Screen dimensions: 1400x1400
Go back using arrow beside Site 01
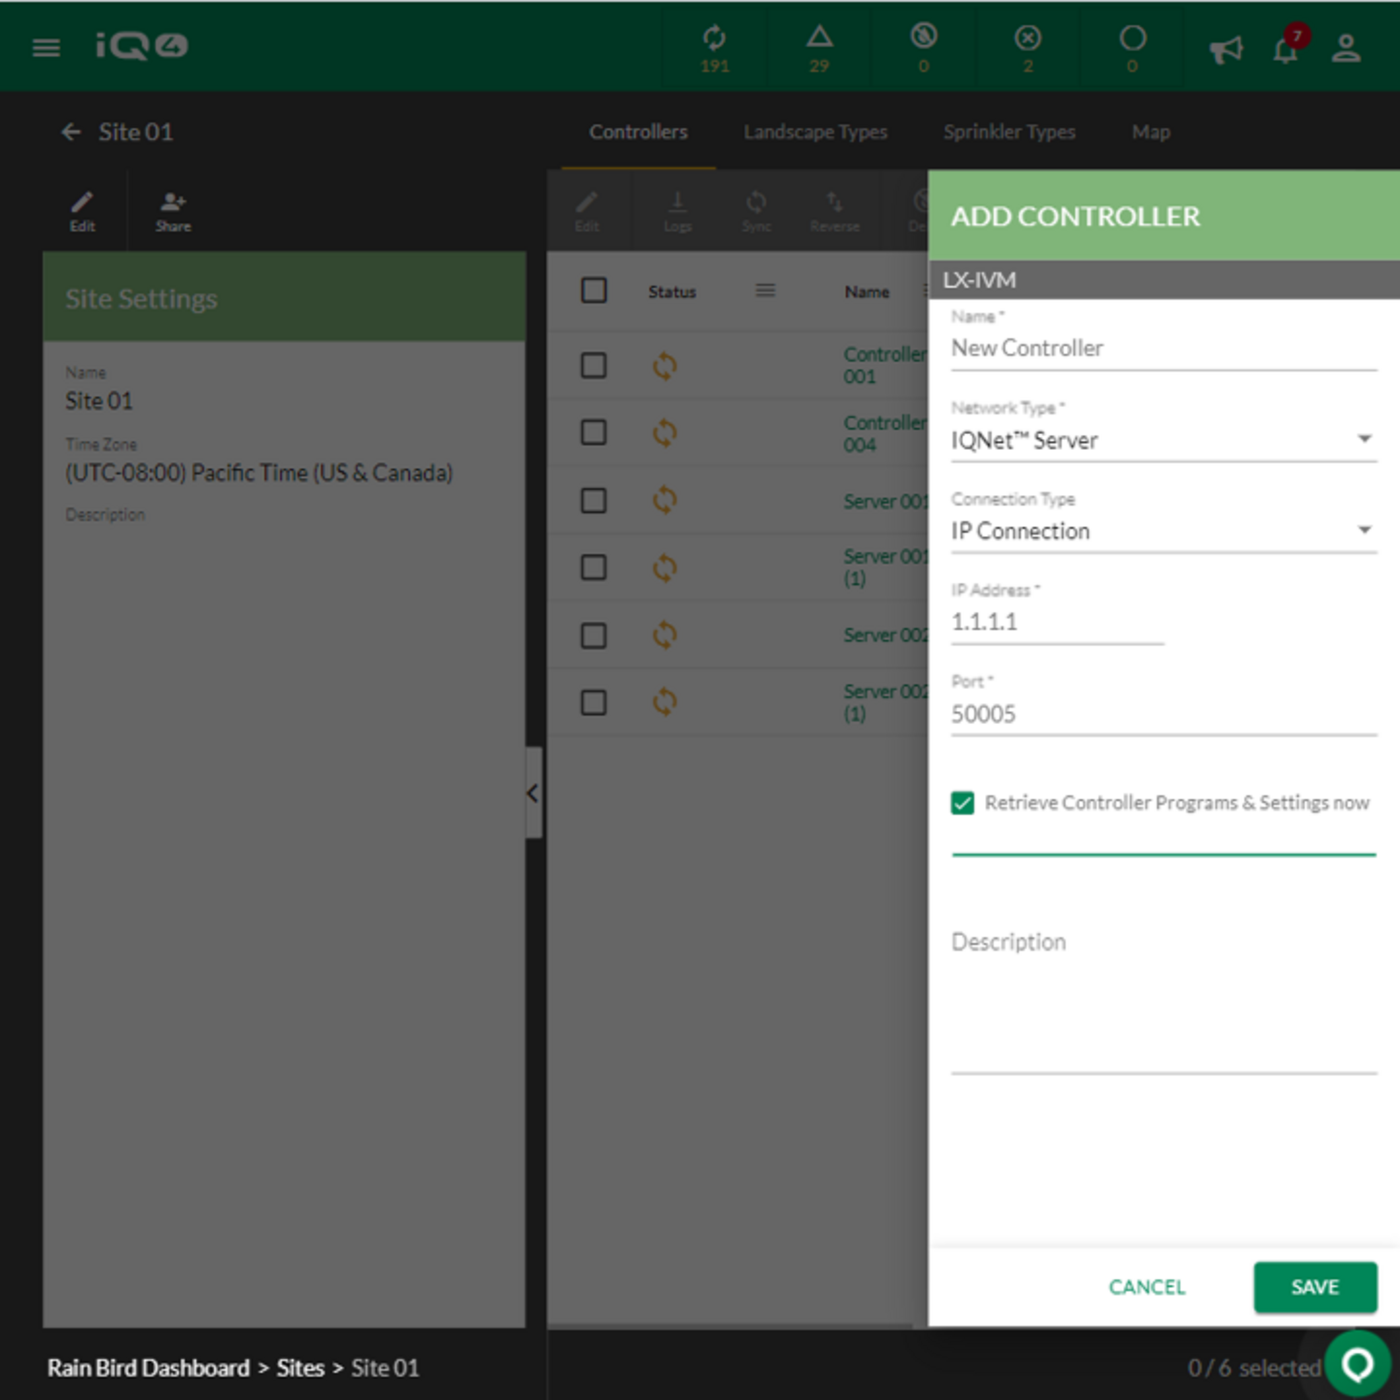coord(70,132)
